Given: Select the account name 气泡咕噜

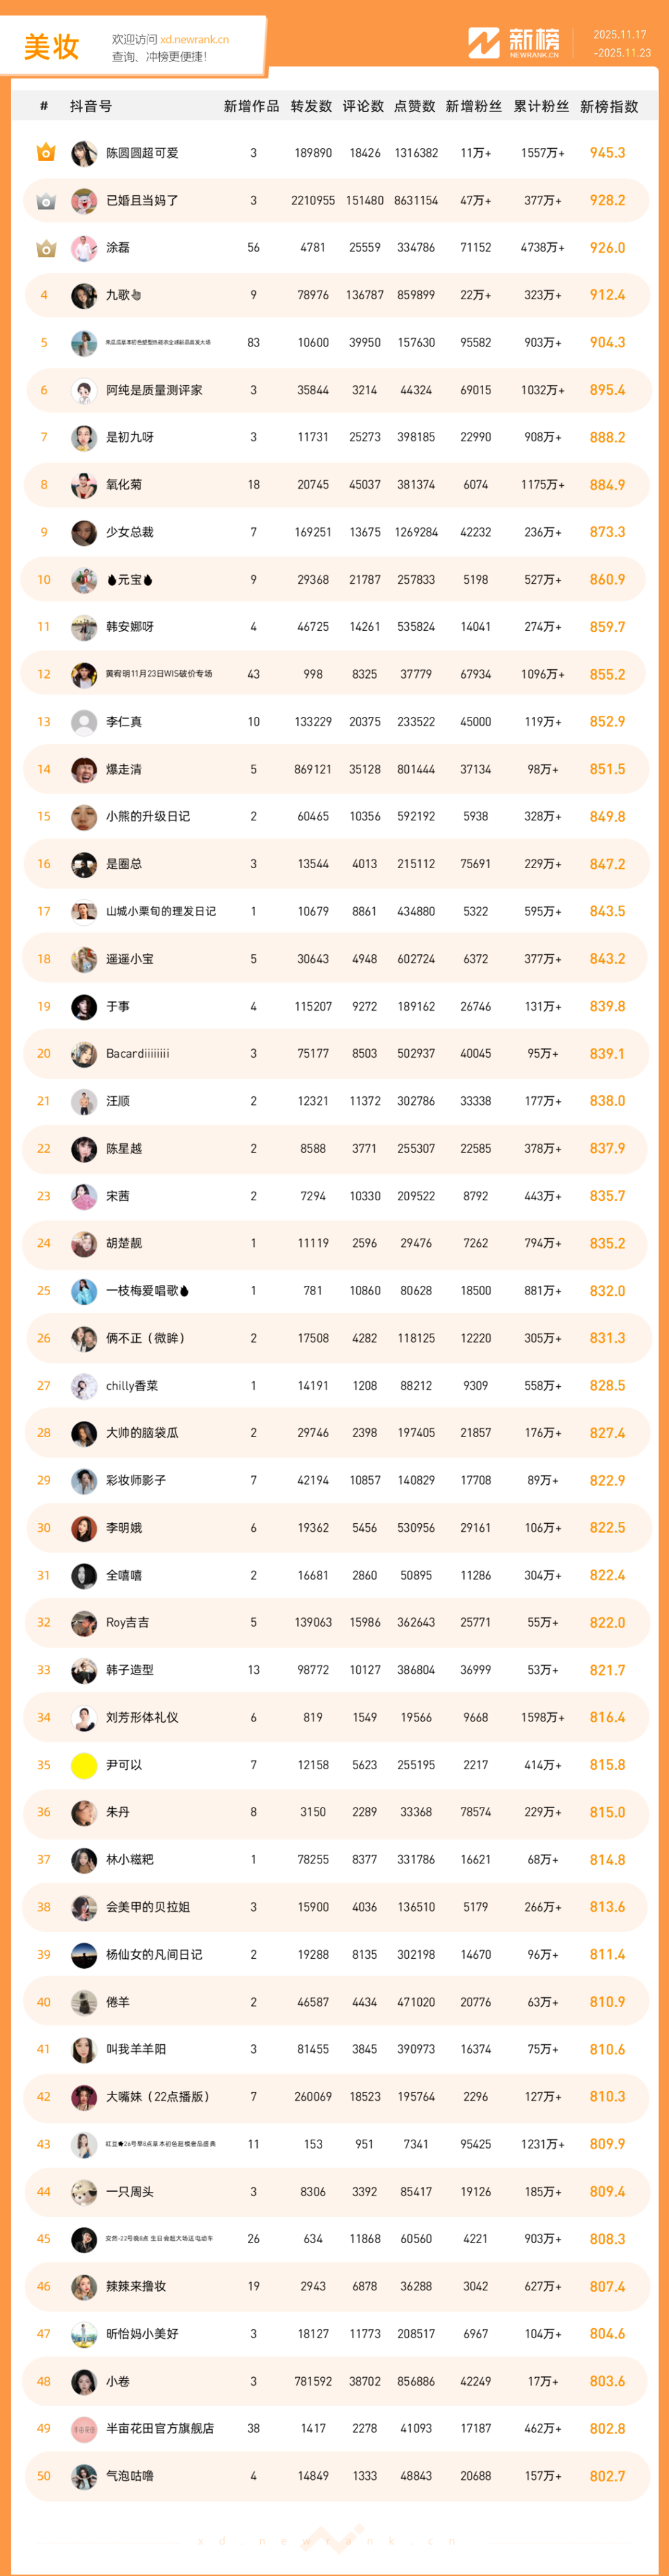Looking at the screenshot, I should [130, 2476].
